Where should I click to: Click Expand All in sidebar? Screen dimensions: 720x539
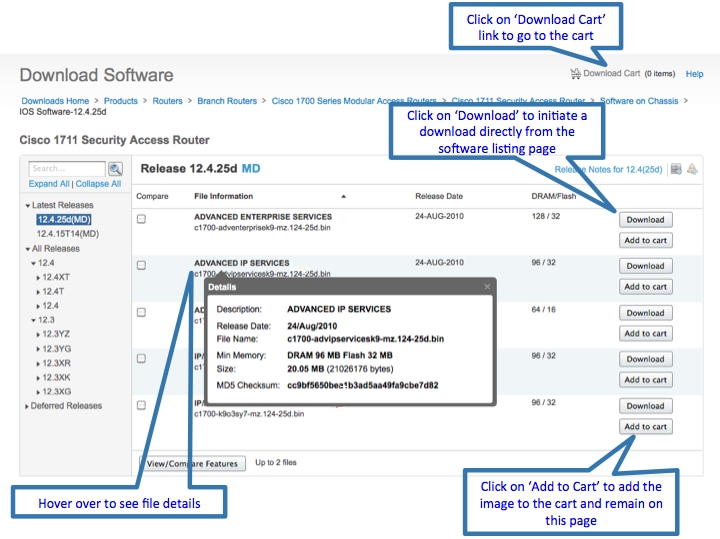coord(49,184)
